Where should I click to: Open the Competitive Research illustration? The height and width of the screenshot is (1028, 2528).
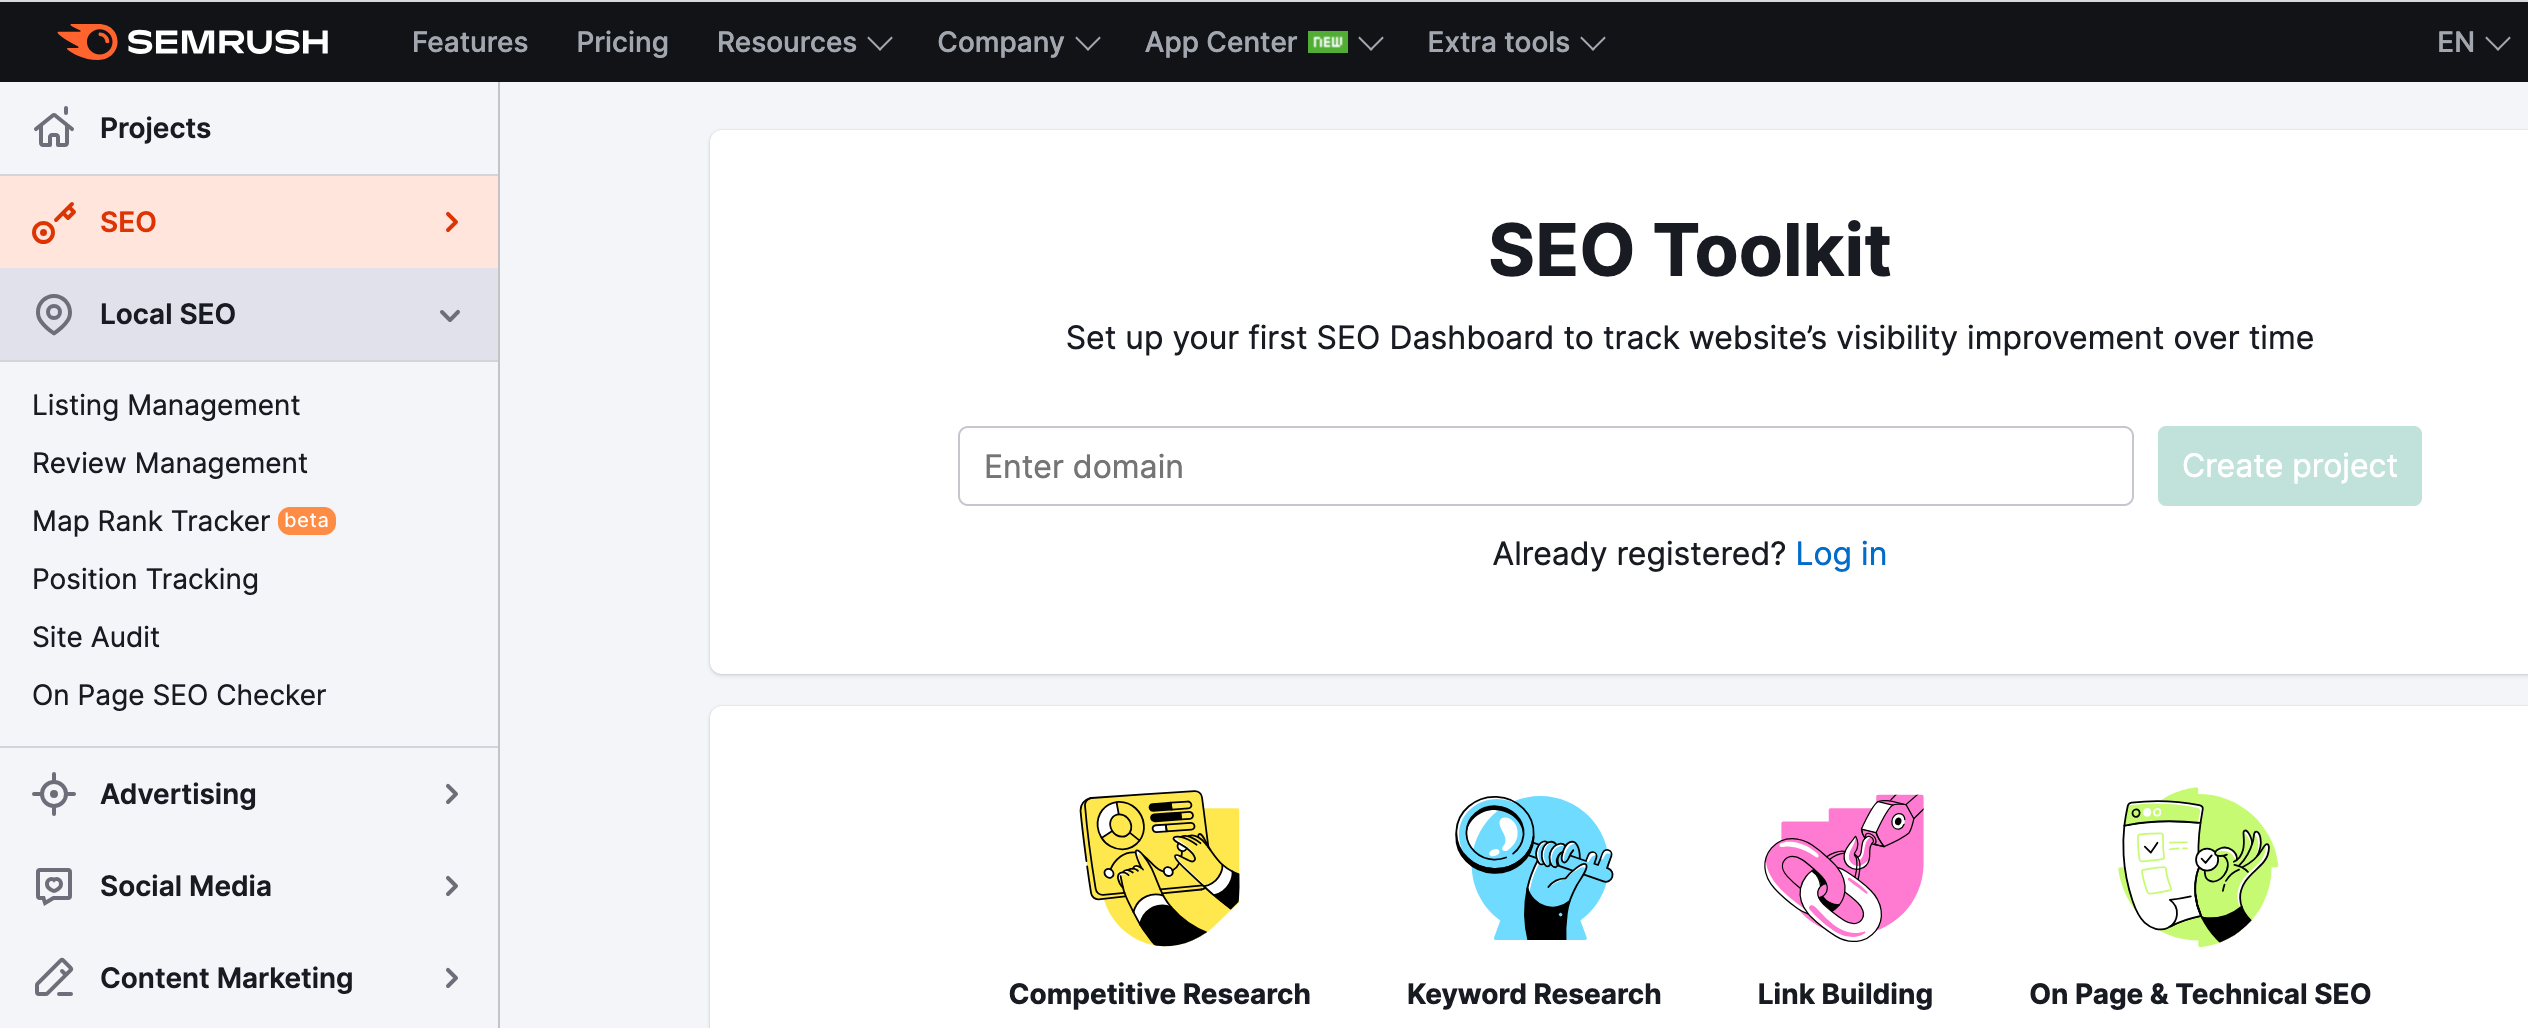[x=1160, y=867]
